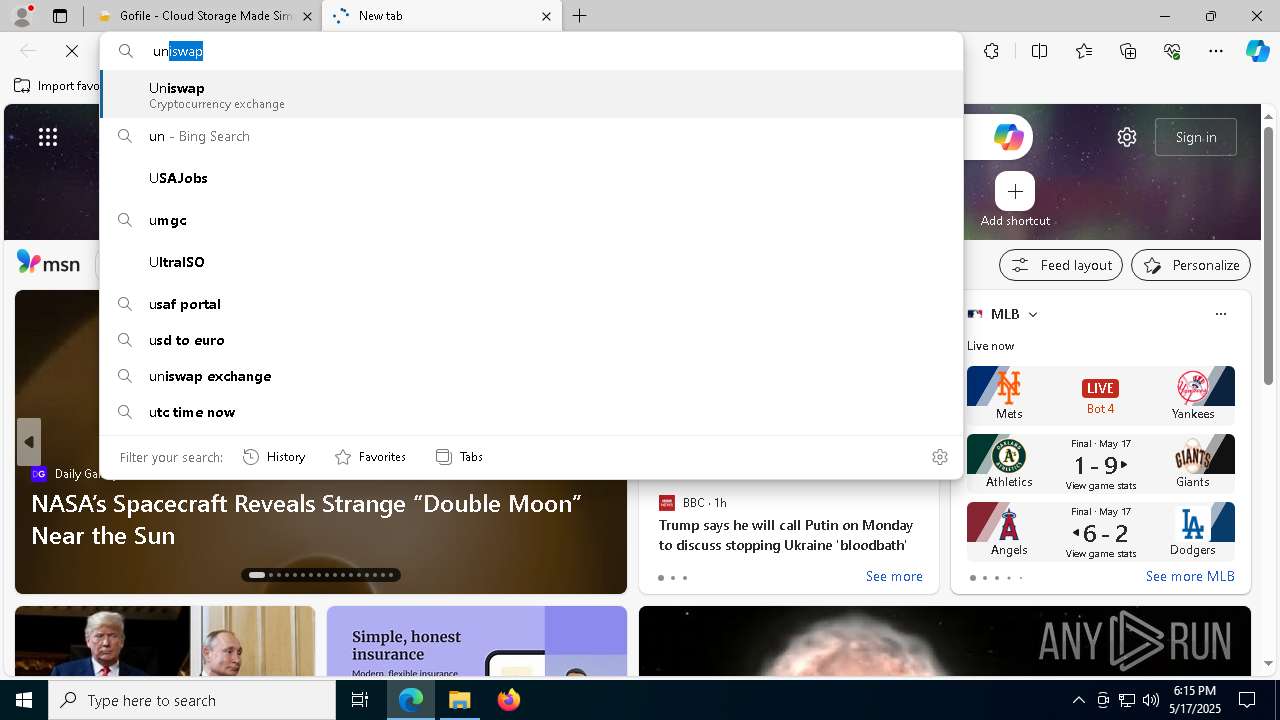Click the msn logo
Screen dimensions: 1280x720
pos(48,263)
